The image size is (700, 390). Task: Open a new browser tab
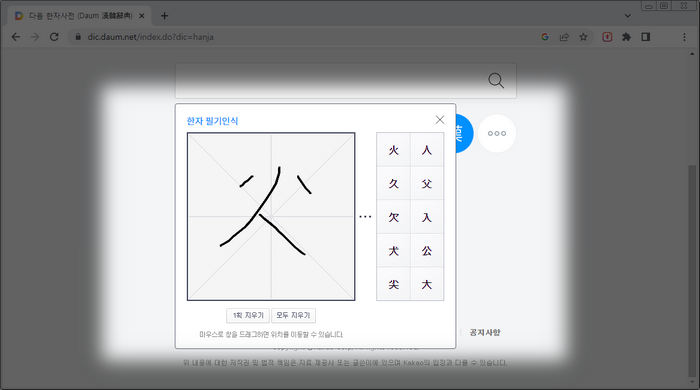164,16
